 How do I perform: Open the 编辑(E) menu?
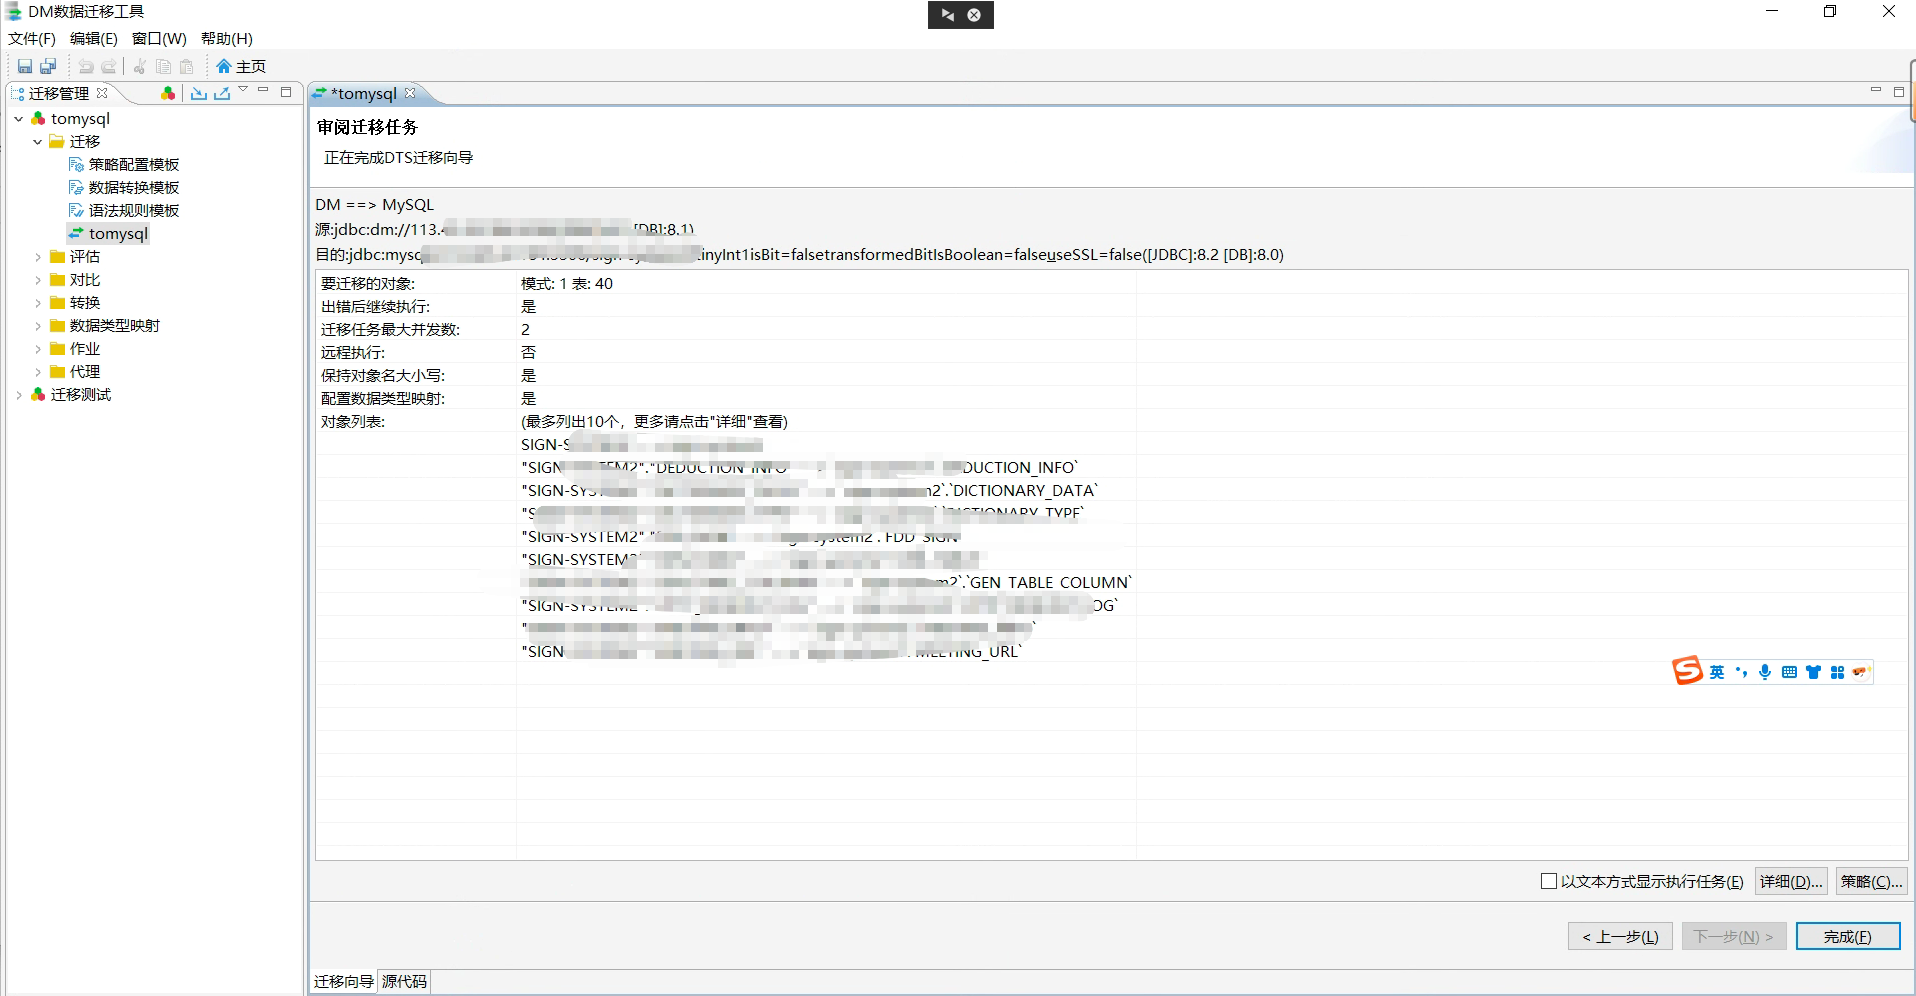tap(94, 38)
